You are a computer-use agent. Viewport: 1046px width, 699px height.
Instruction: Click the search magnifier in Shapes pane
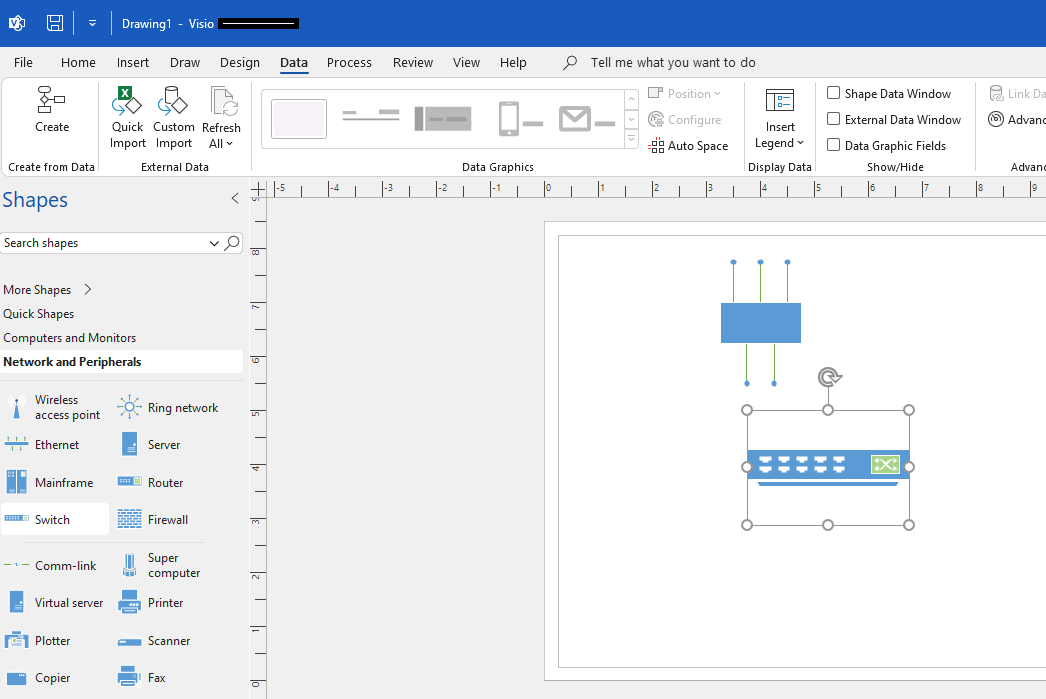[231, 243]
